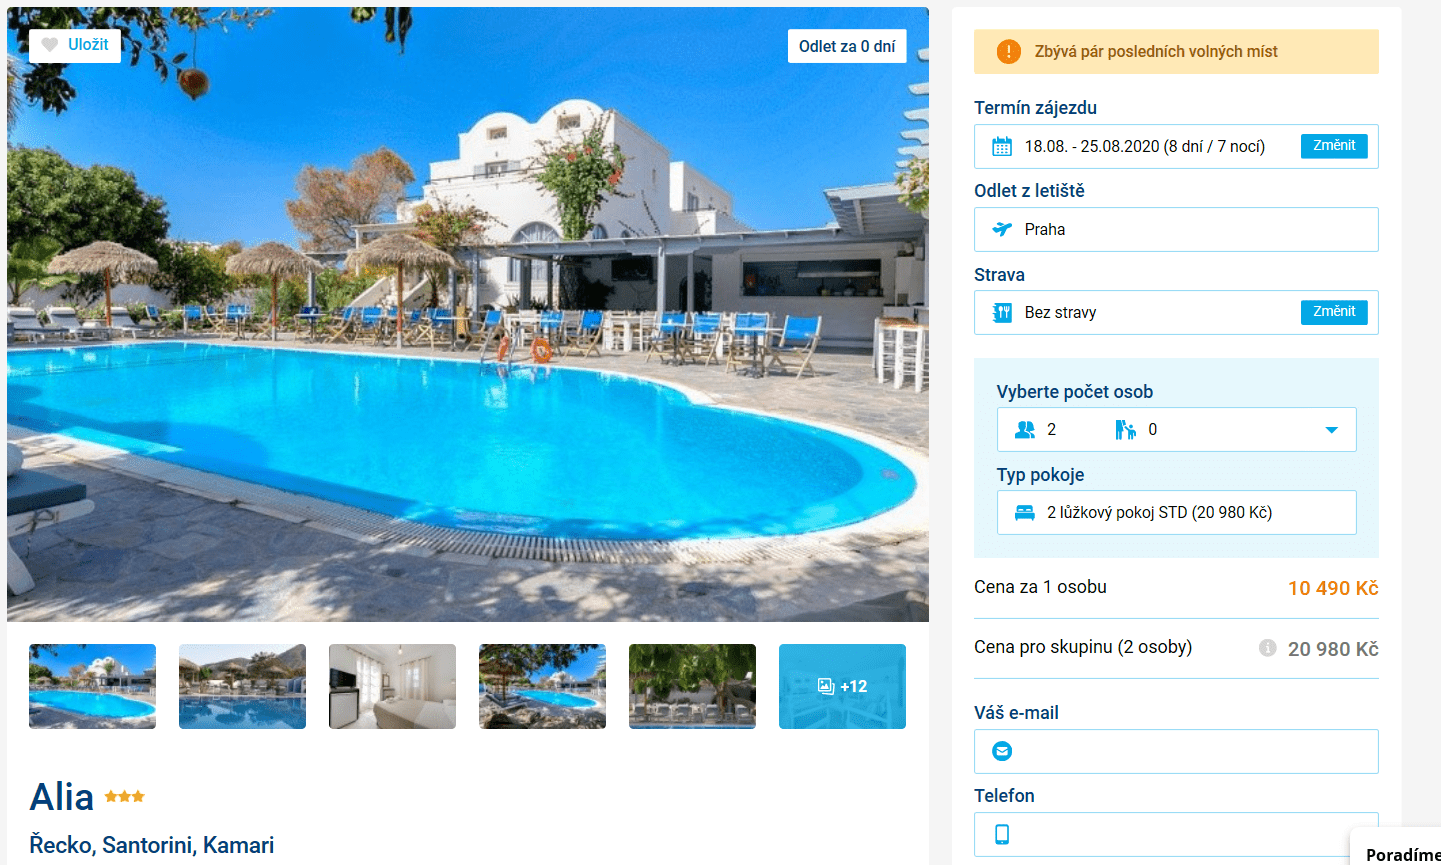Select the hotel room interior thumbnail
1441x865 pixels.
tap(392, 686)
